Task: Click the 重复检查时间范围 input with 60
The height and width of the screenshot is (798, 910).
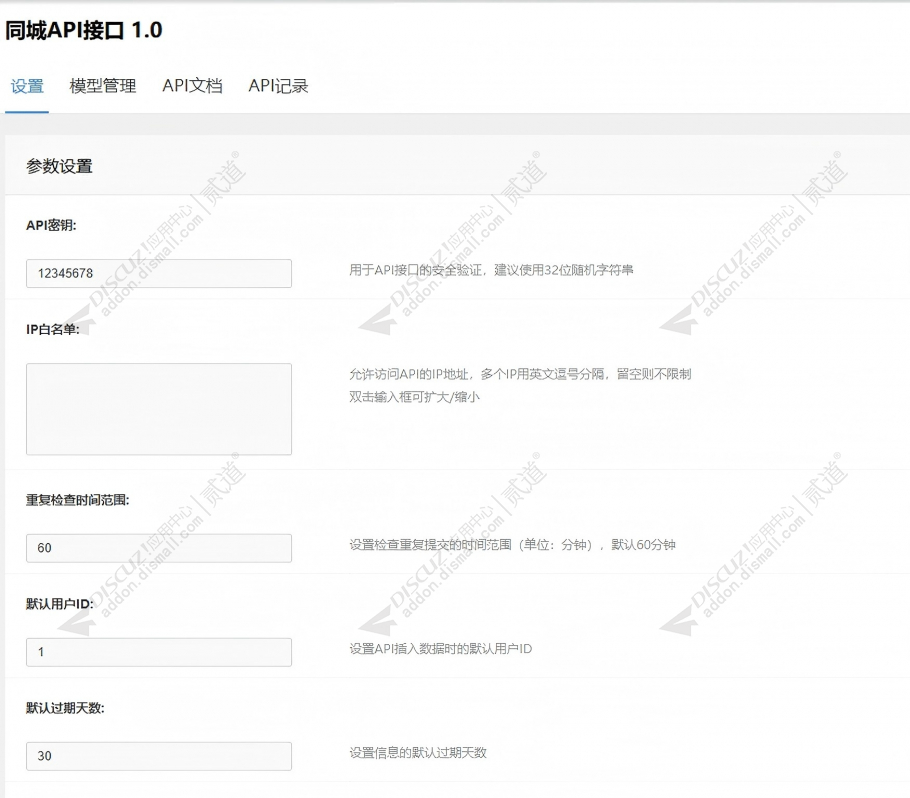Action: coord(159,548)
